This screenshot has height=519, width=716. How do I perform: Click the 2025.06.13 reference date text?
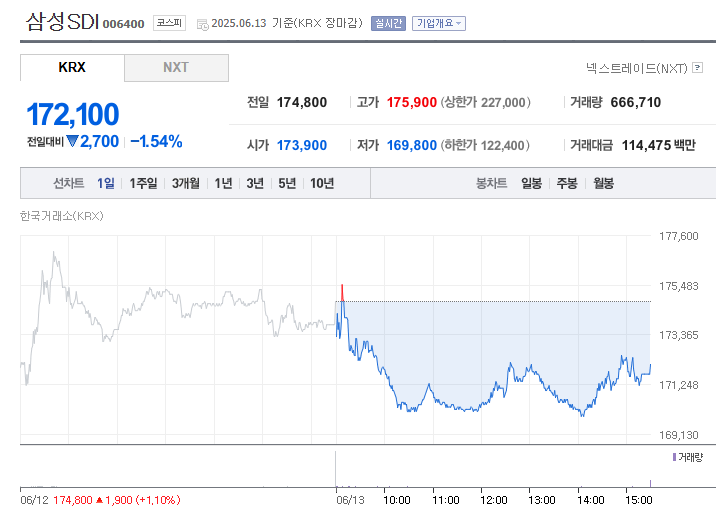[x=239, y=23]
